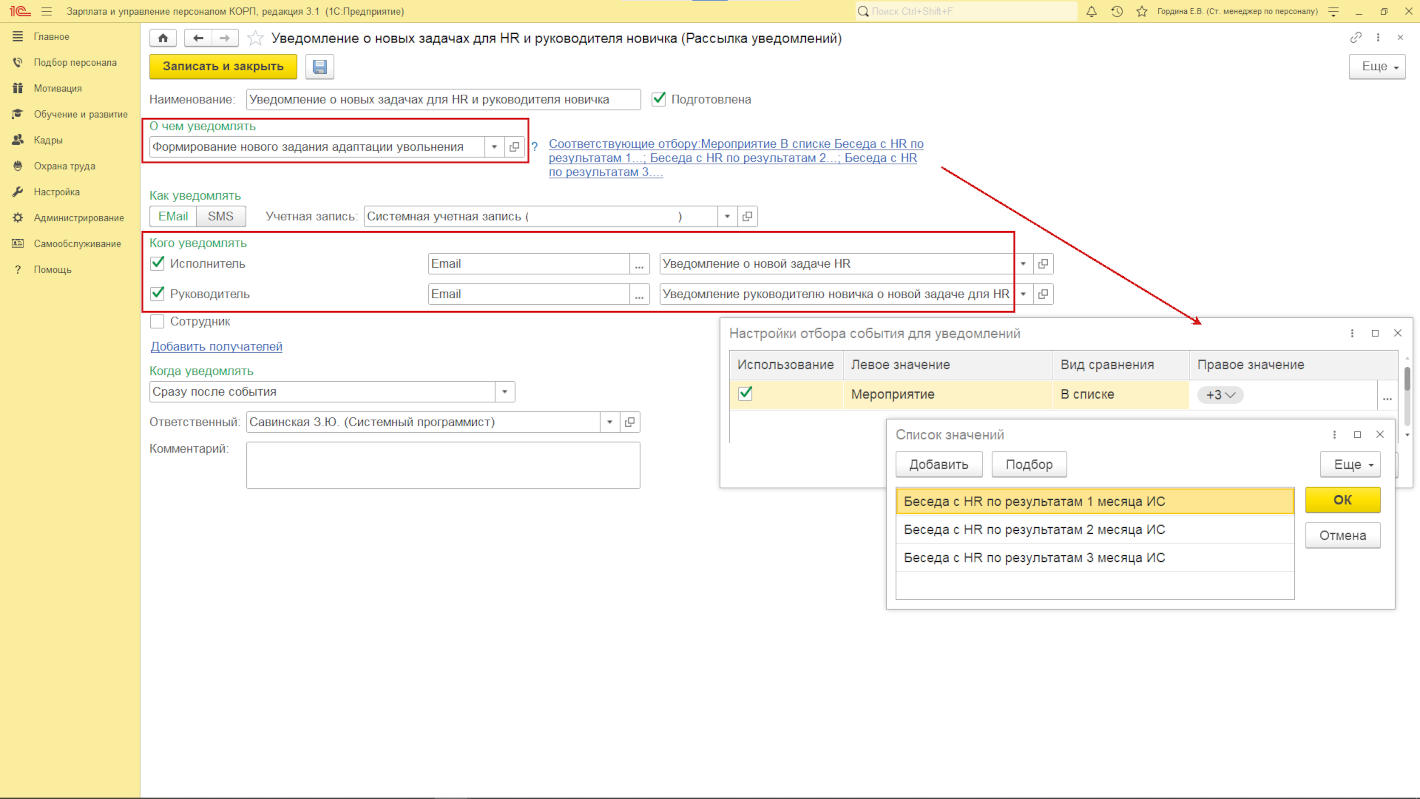Expand the Когда уведомлять dropdown
Image resolution: width=1420 pixels, height=799 pixels.
click(x=505, y=392)
